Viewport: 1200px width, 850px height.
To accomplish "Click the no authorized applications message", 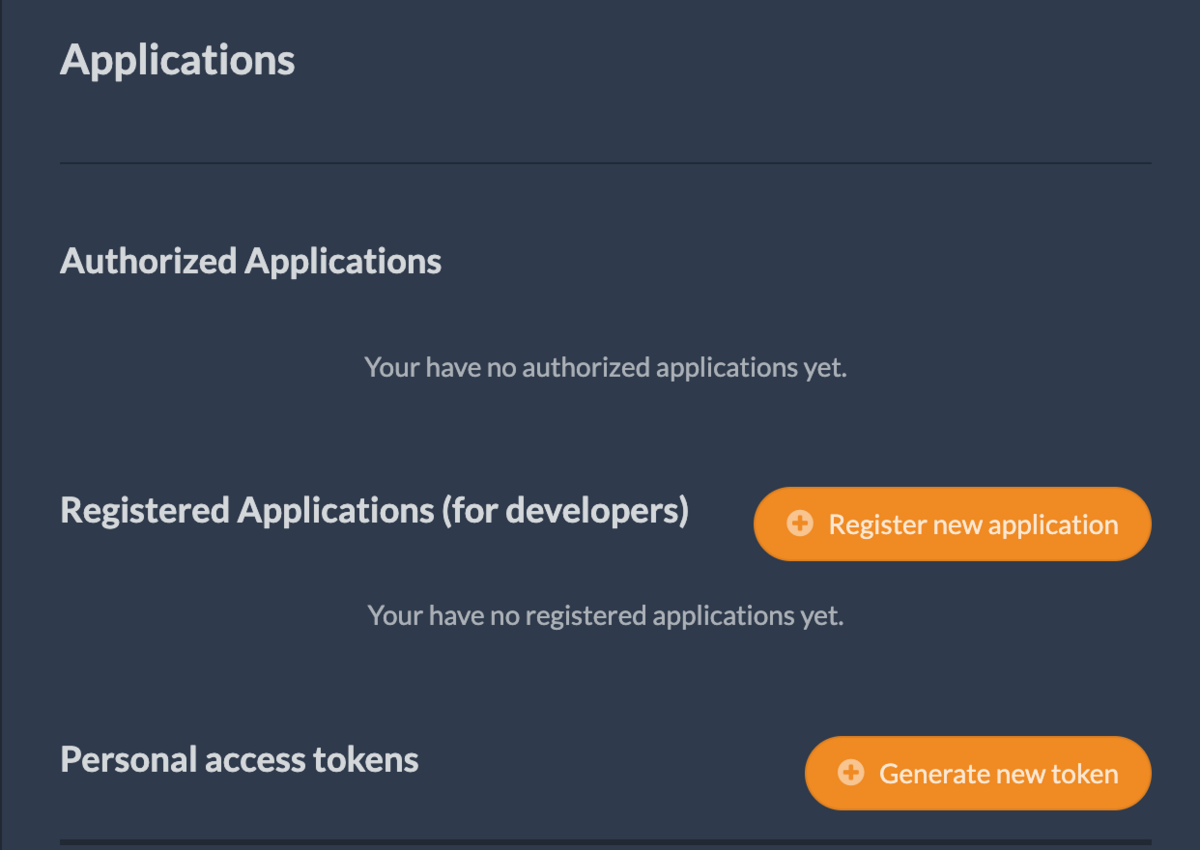I will coord(605,367).
